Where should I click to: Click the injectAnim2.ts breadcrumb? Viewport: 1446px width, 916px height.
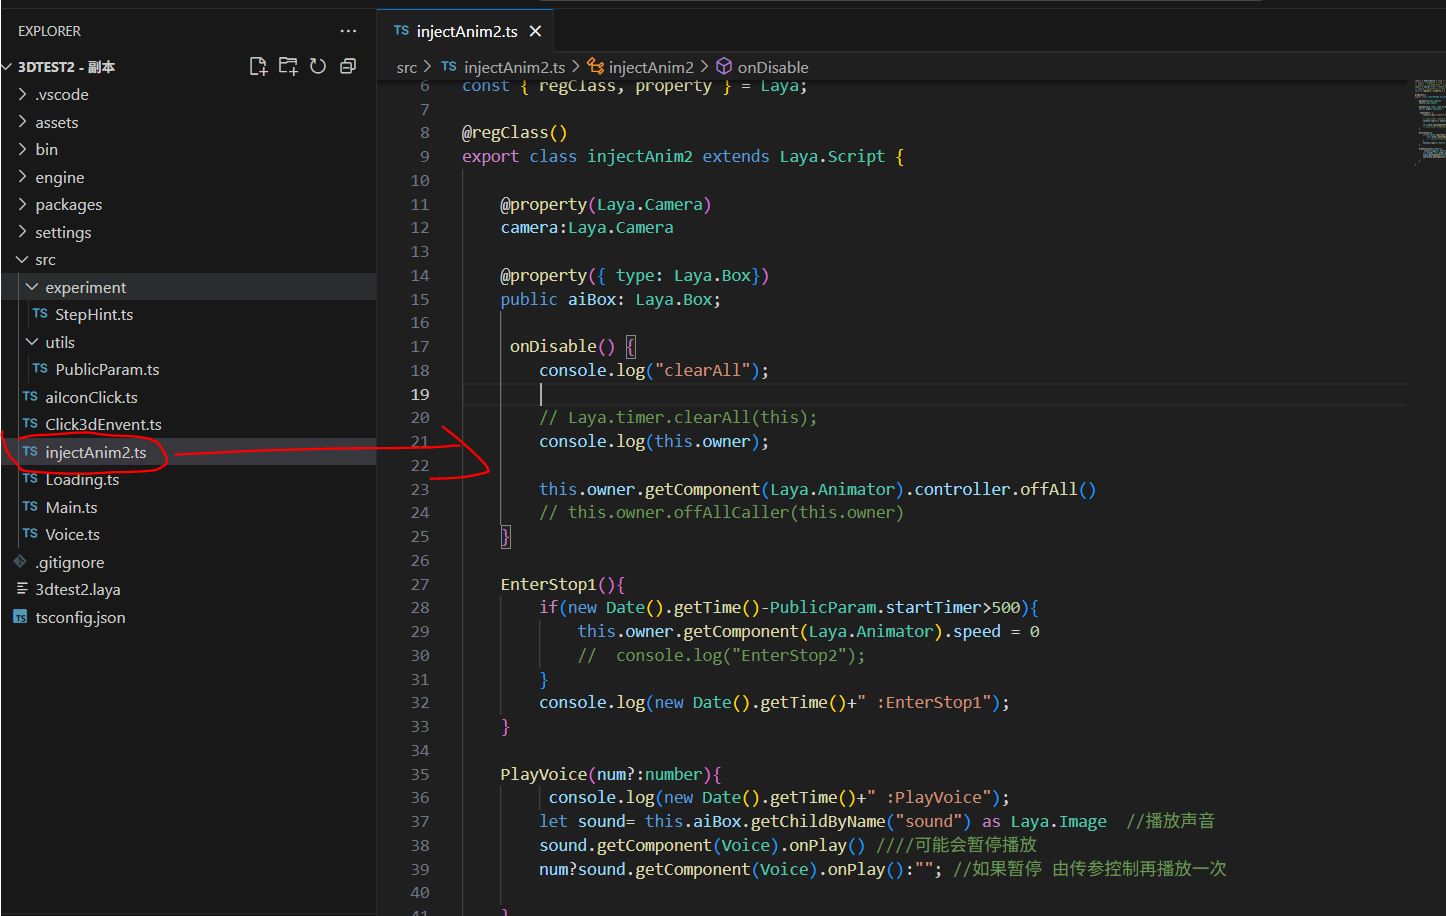[x=514, y=67]
